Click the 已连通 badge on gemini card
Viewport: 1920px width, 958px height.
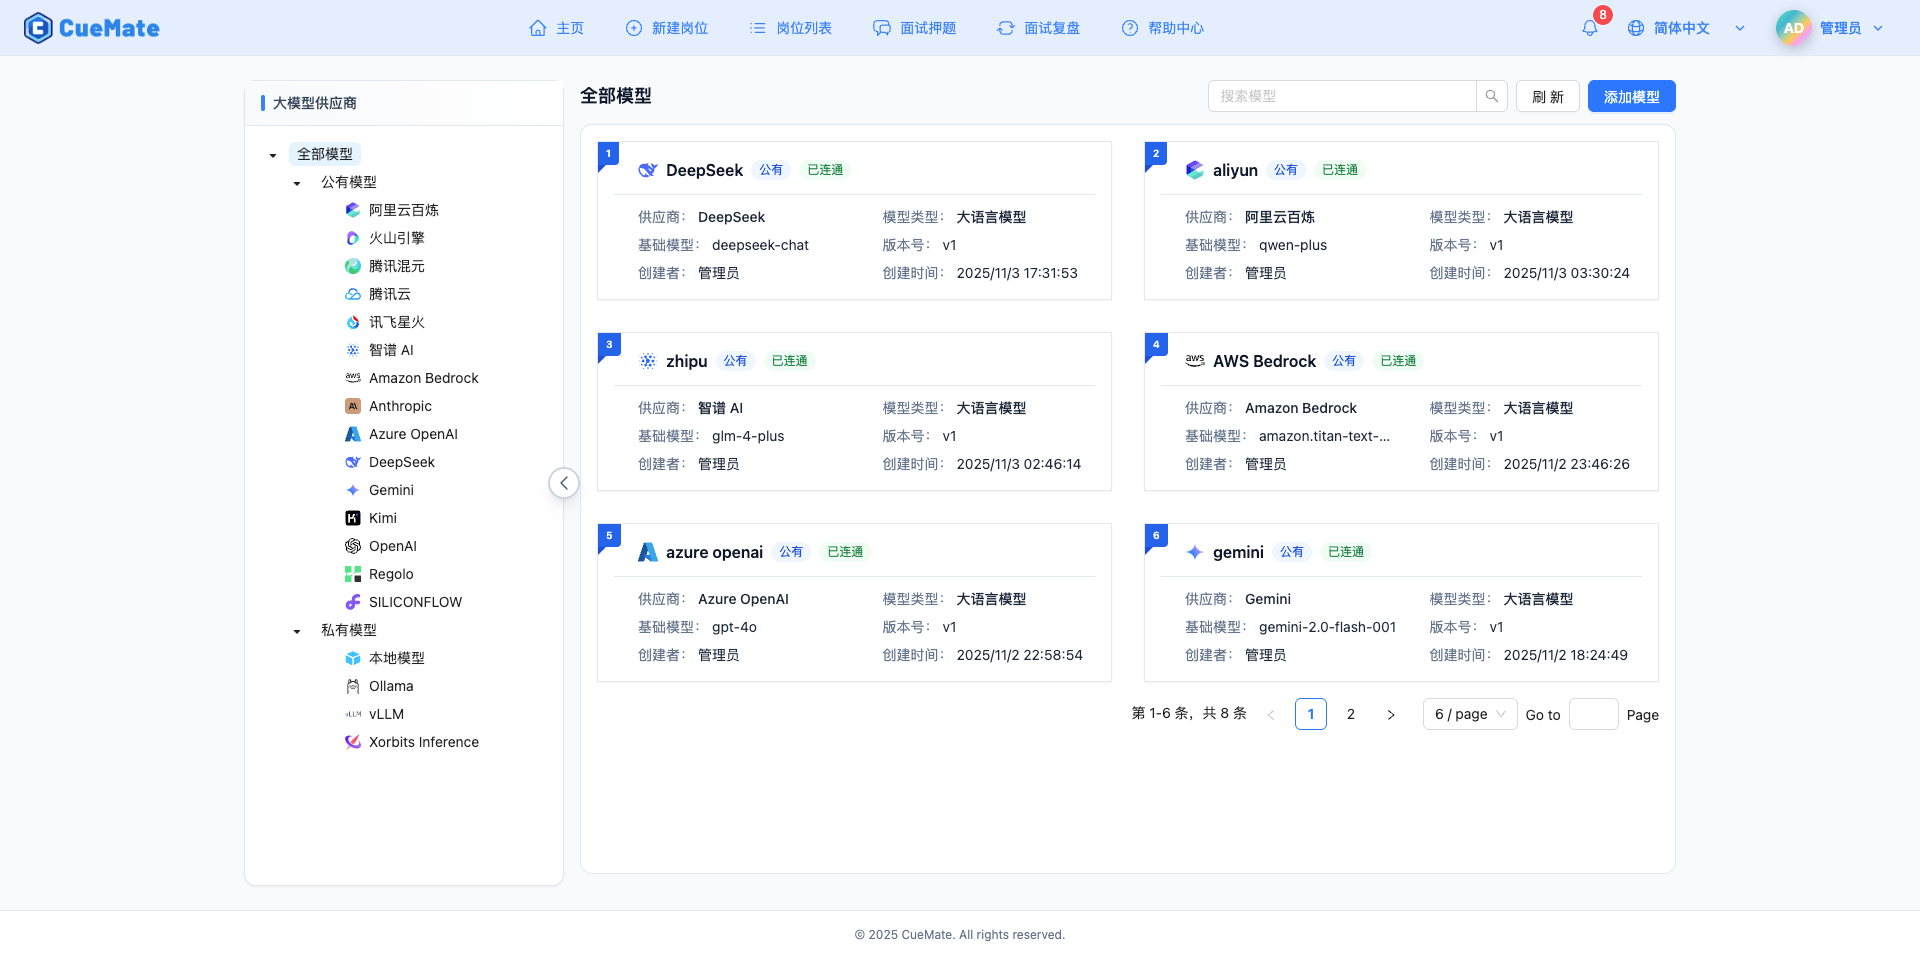pyautogui.click(x=1345, y=551)
